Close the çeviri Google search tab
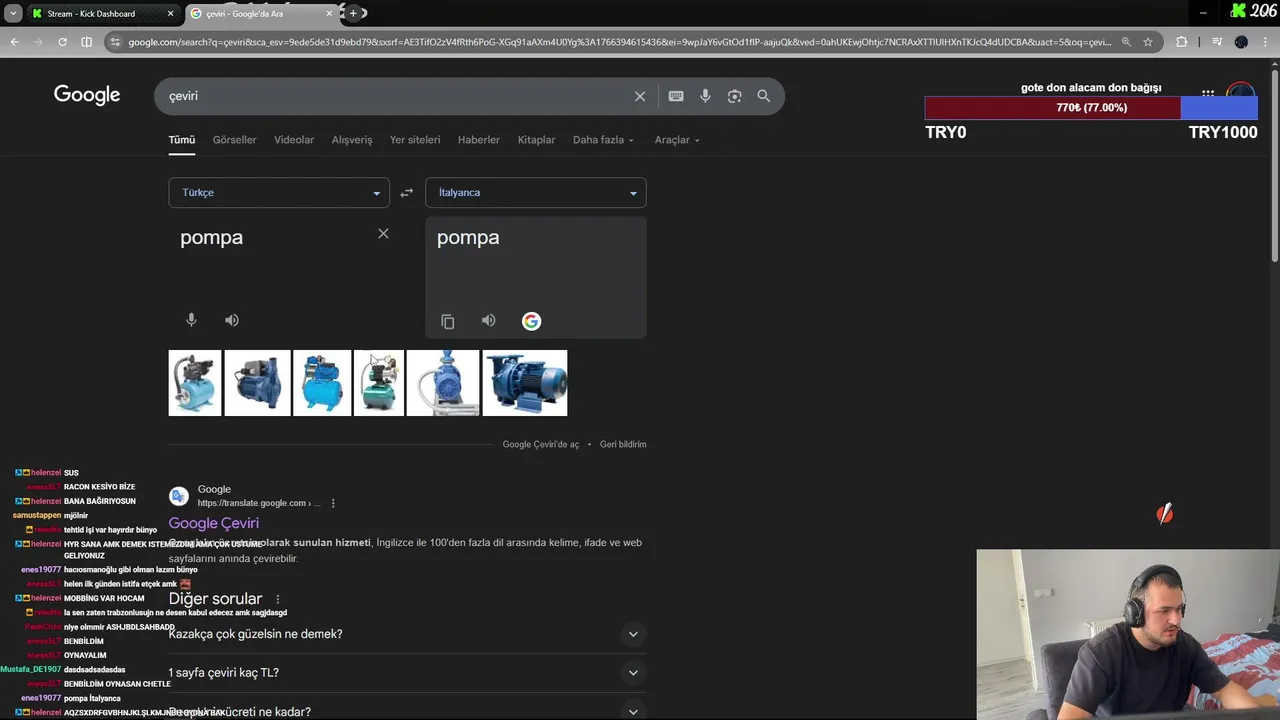 (x=330, y=13)
